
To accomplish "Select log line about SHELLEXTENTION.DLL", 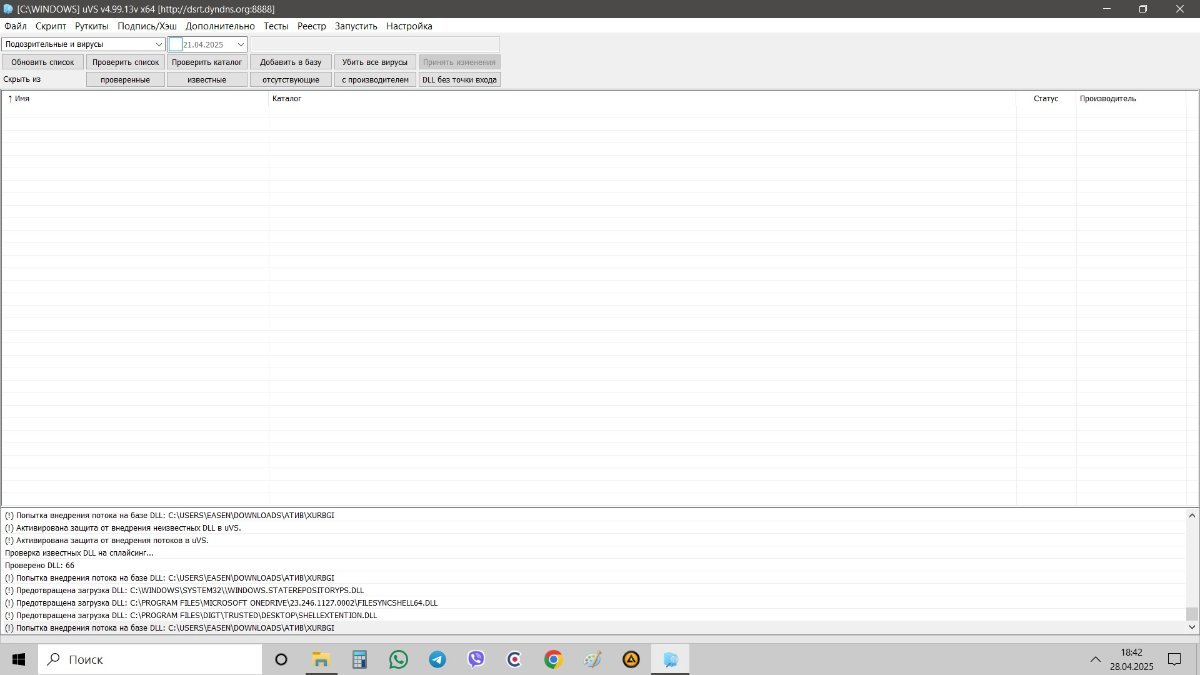I will point(593,615).
